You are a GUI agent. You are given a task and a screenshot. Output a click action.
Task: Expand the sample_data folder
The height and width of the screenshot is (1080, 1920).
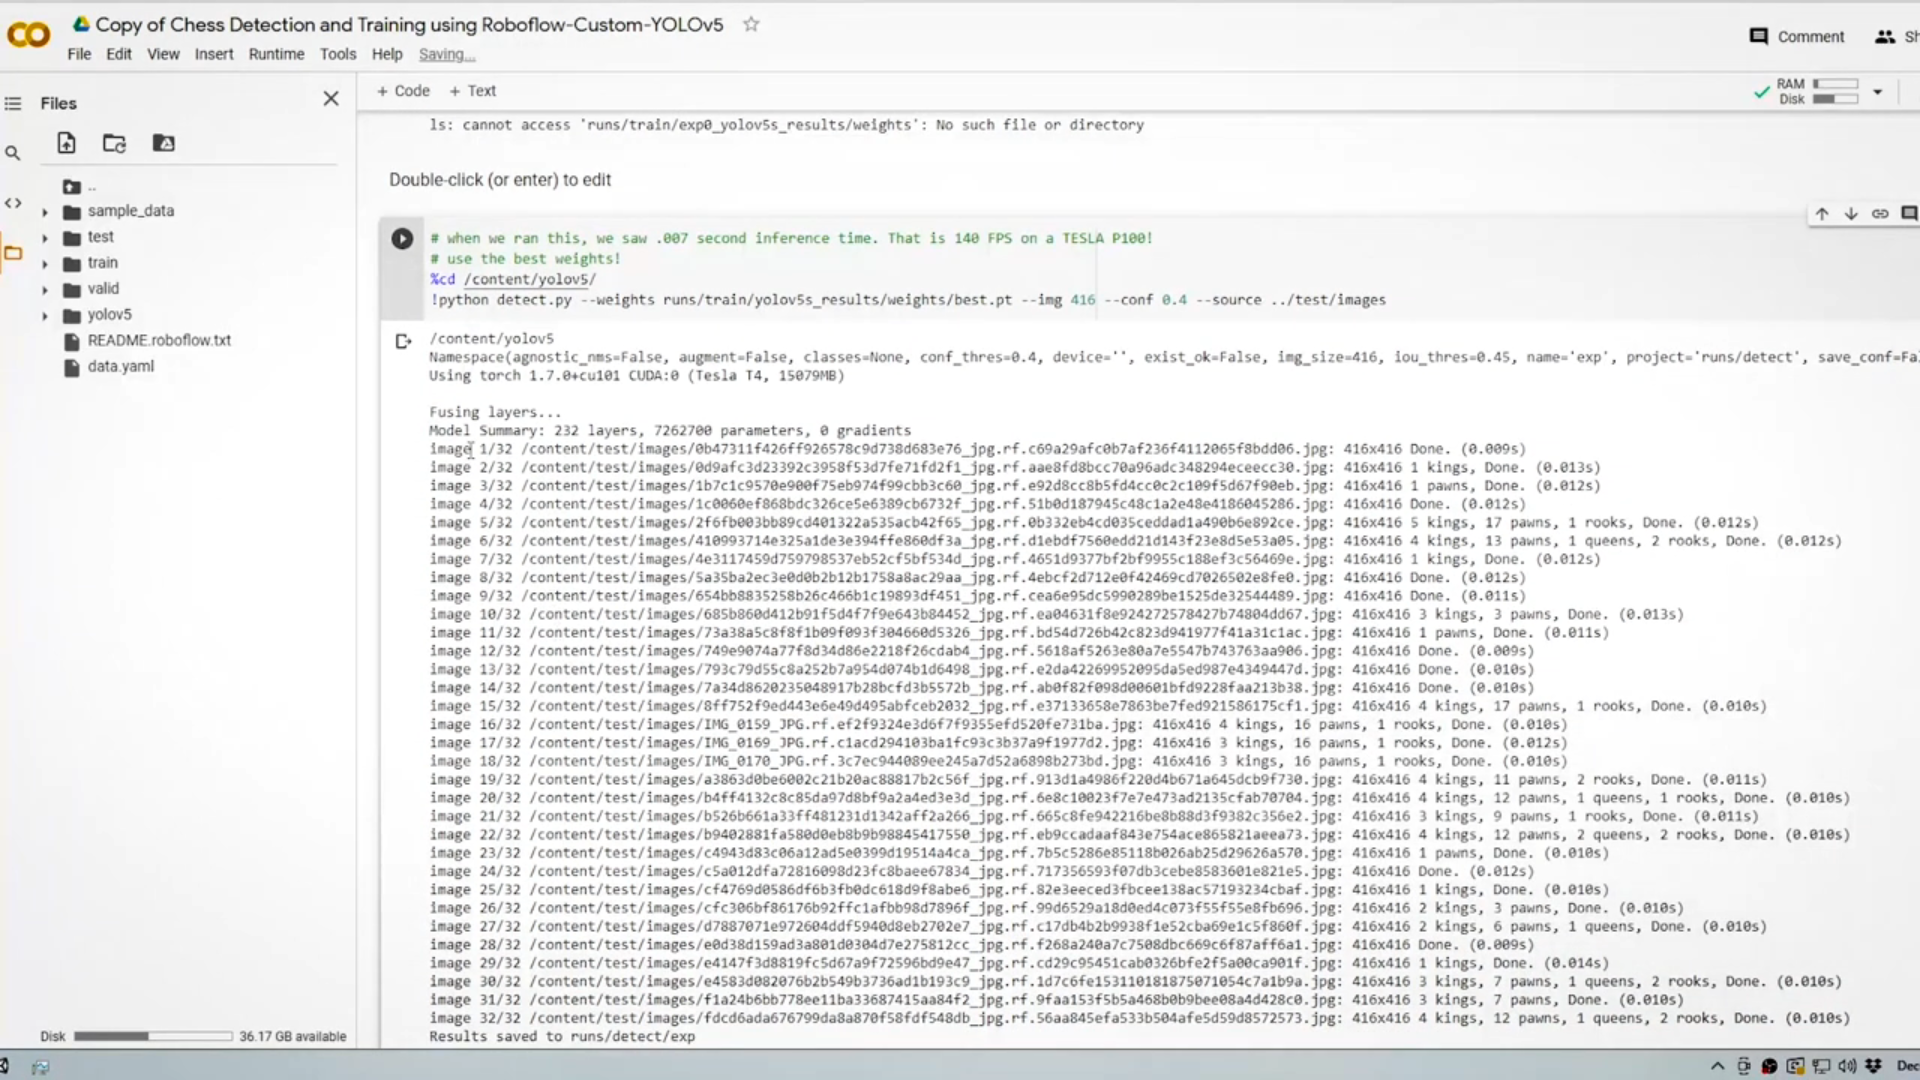[44, 212]
